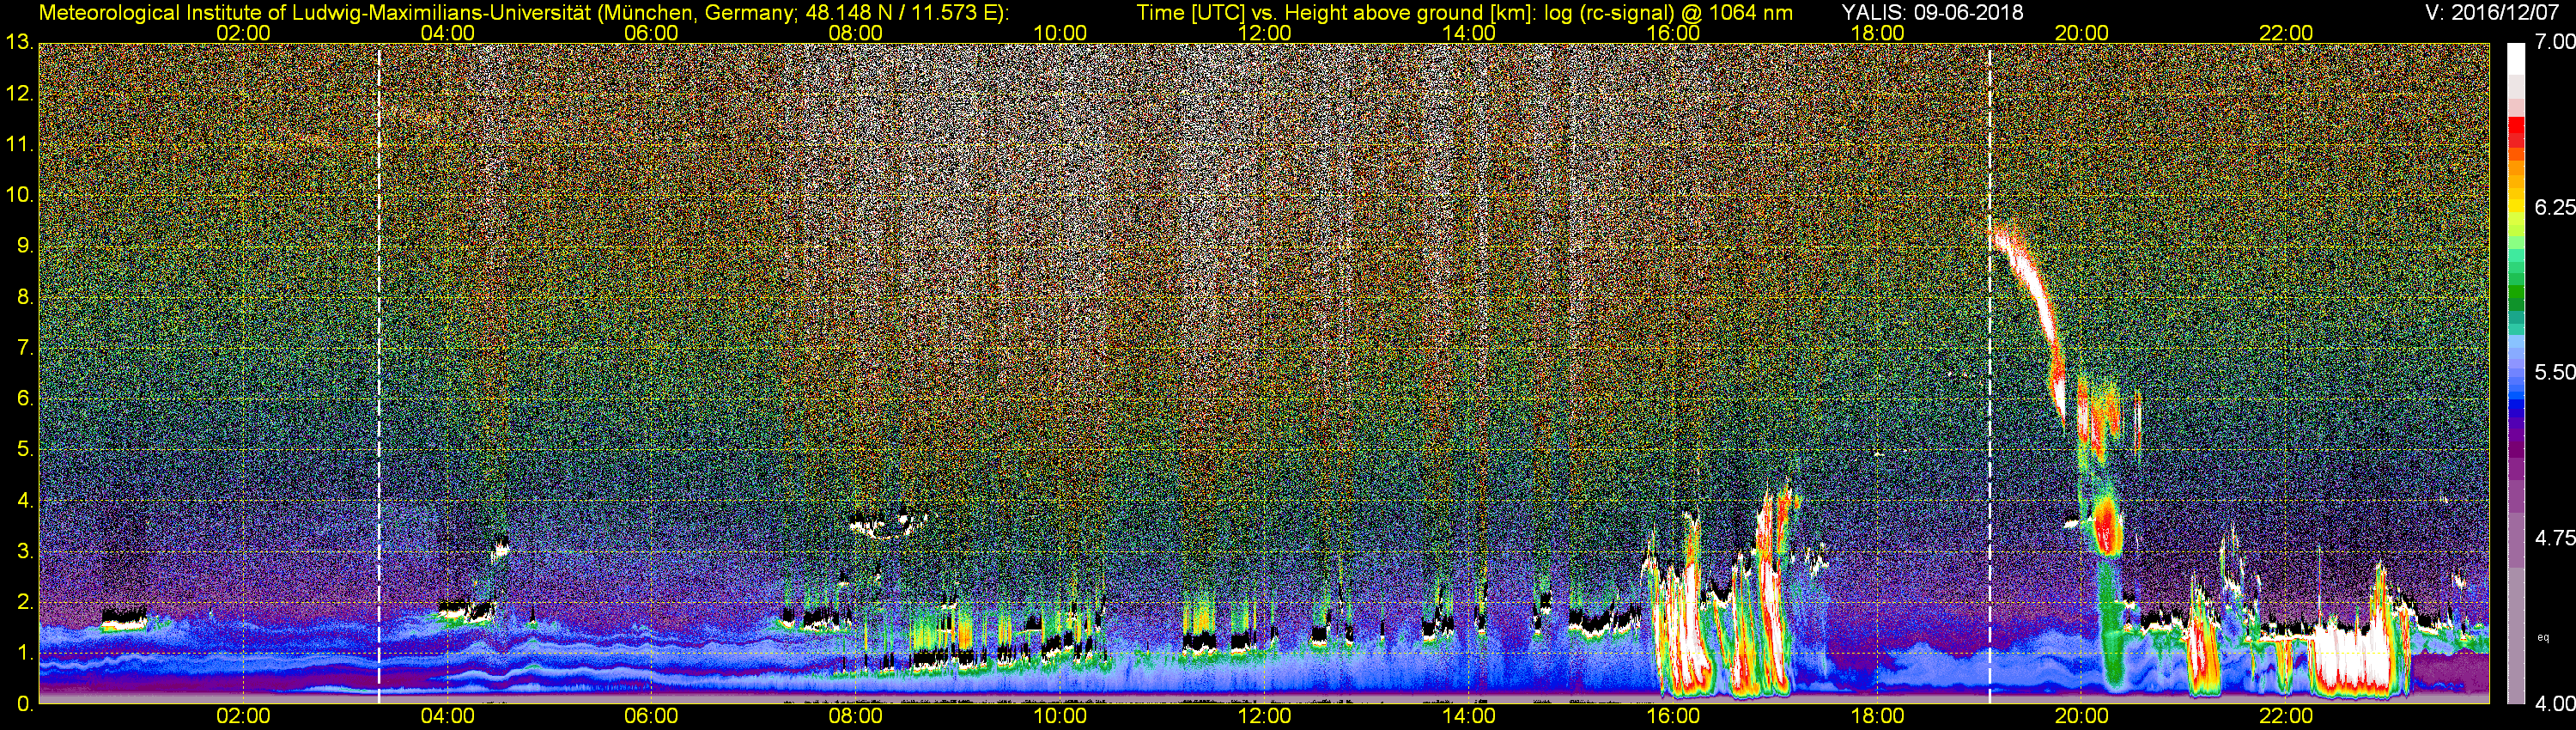Click the "02:00" label on the bottom time axis
Screen dimensions: 2576x730
tap(243, 716)
